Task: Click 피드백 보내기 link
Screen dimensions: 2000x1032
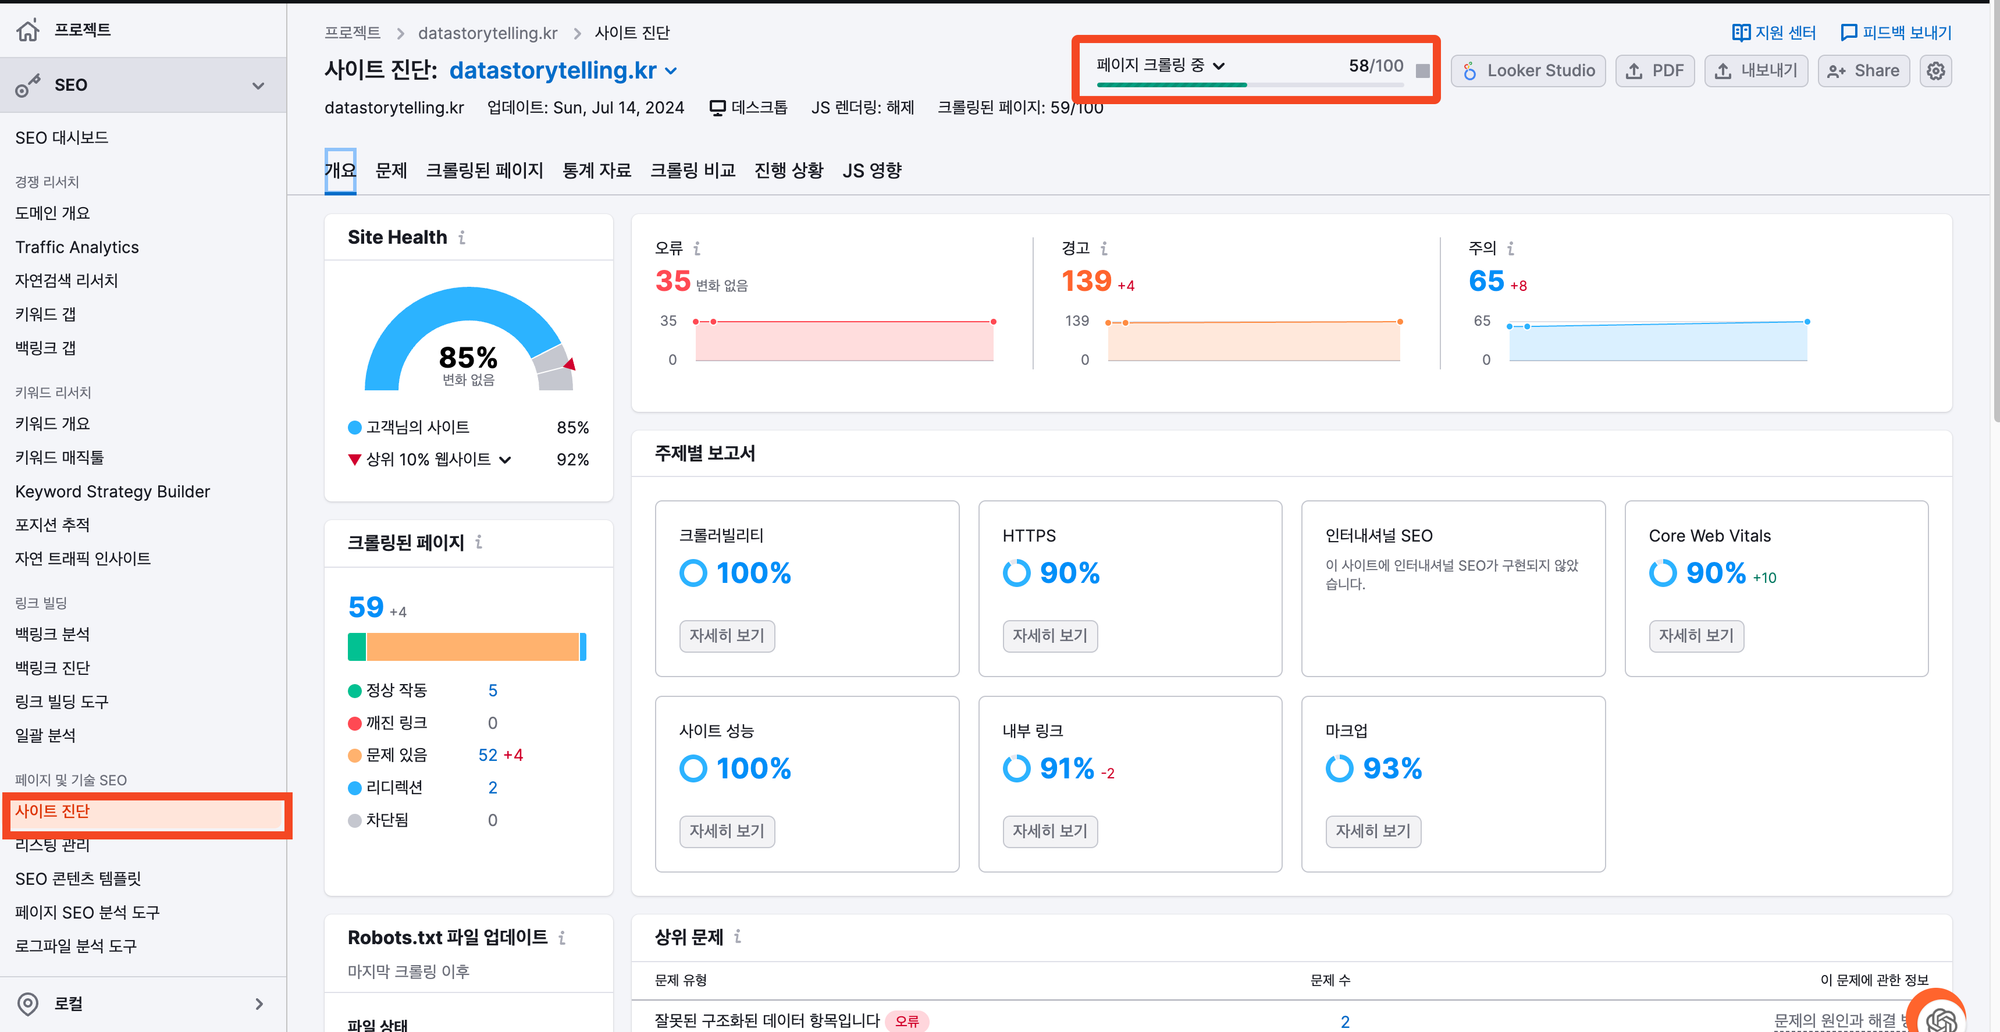Action: pyautogui.click(x=1896, y=33)
